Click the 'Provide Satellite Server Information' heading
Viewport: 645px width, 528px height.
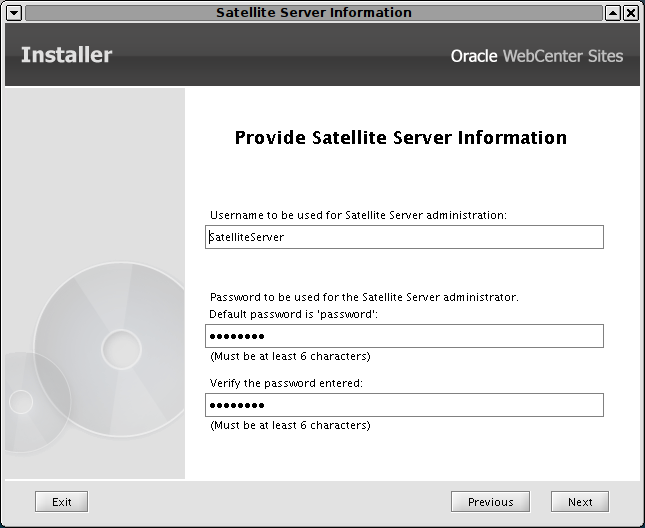[401, 137]
